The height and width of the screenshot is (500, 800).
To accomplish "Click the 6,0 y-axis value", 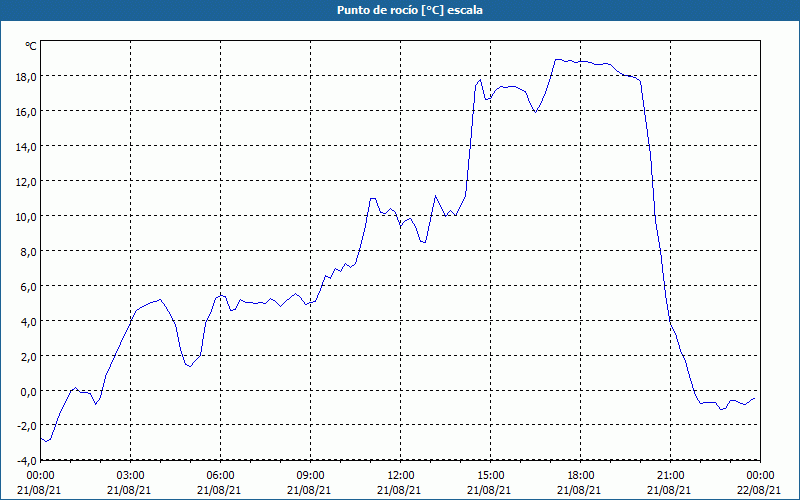I will point(28,287).
